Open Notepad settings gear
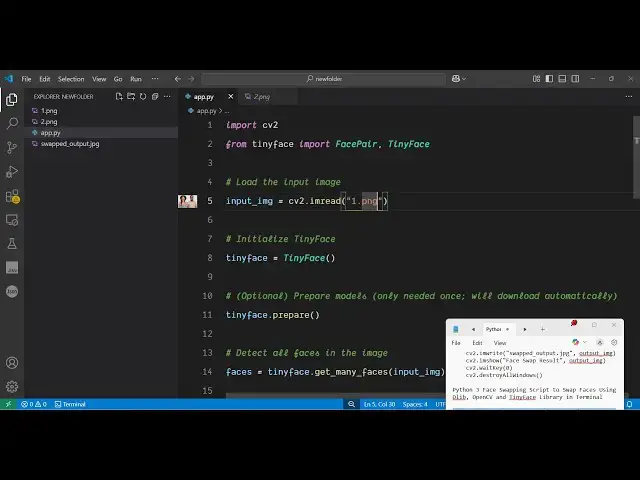This screenshot has height=480, width=640. pyautogui.click(x=614, y=342)
